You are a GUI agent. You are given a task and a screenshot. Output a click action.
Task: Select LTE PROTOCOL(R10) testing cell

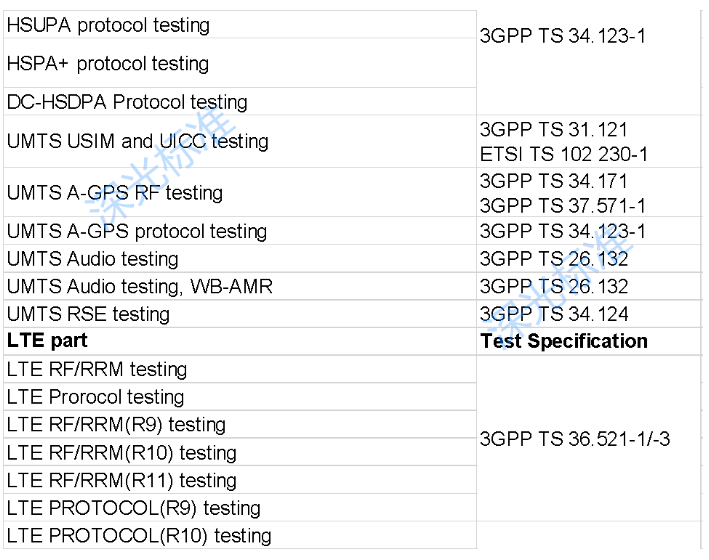point(138,536)
